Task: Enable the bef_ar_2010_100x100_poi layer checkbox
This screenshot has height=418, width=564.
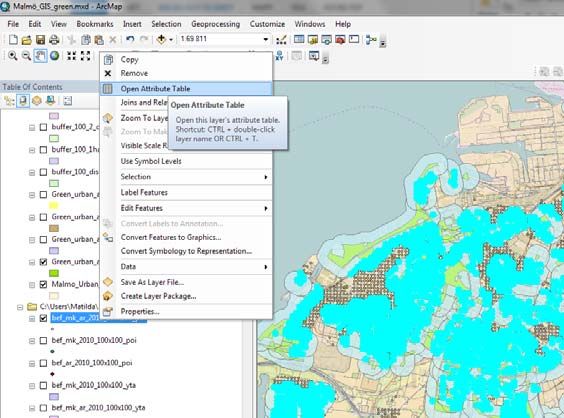Action: [43, 363]
